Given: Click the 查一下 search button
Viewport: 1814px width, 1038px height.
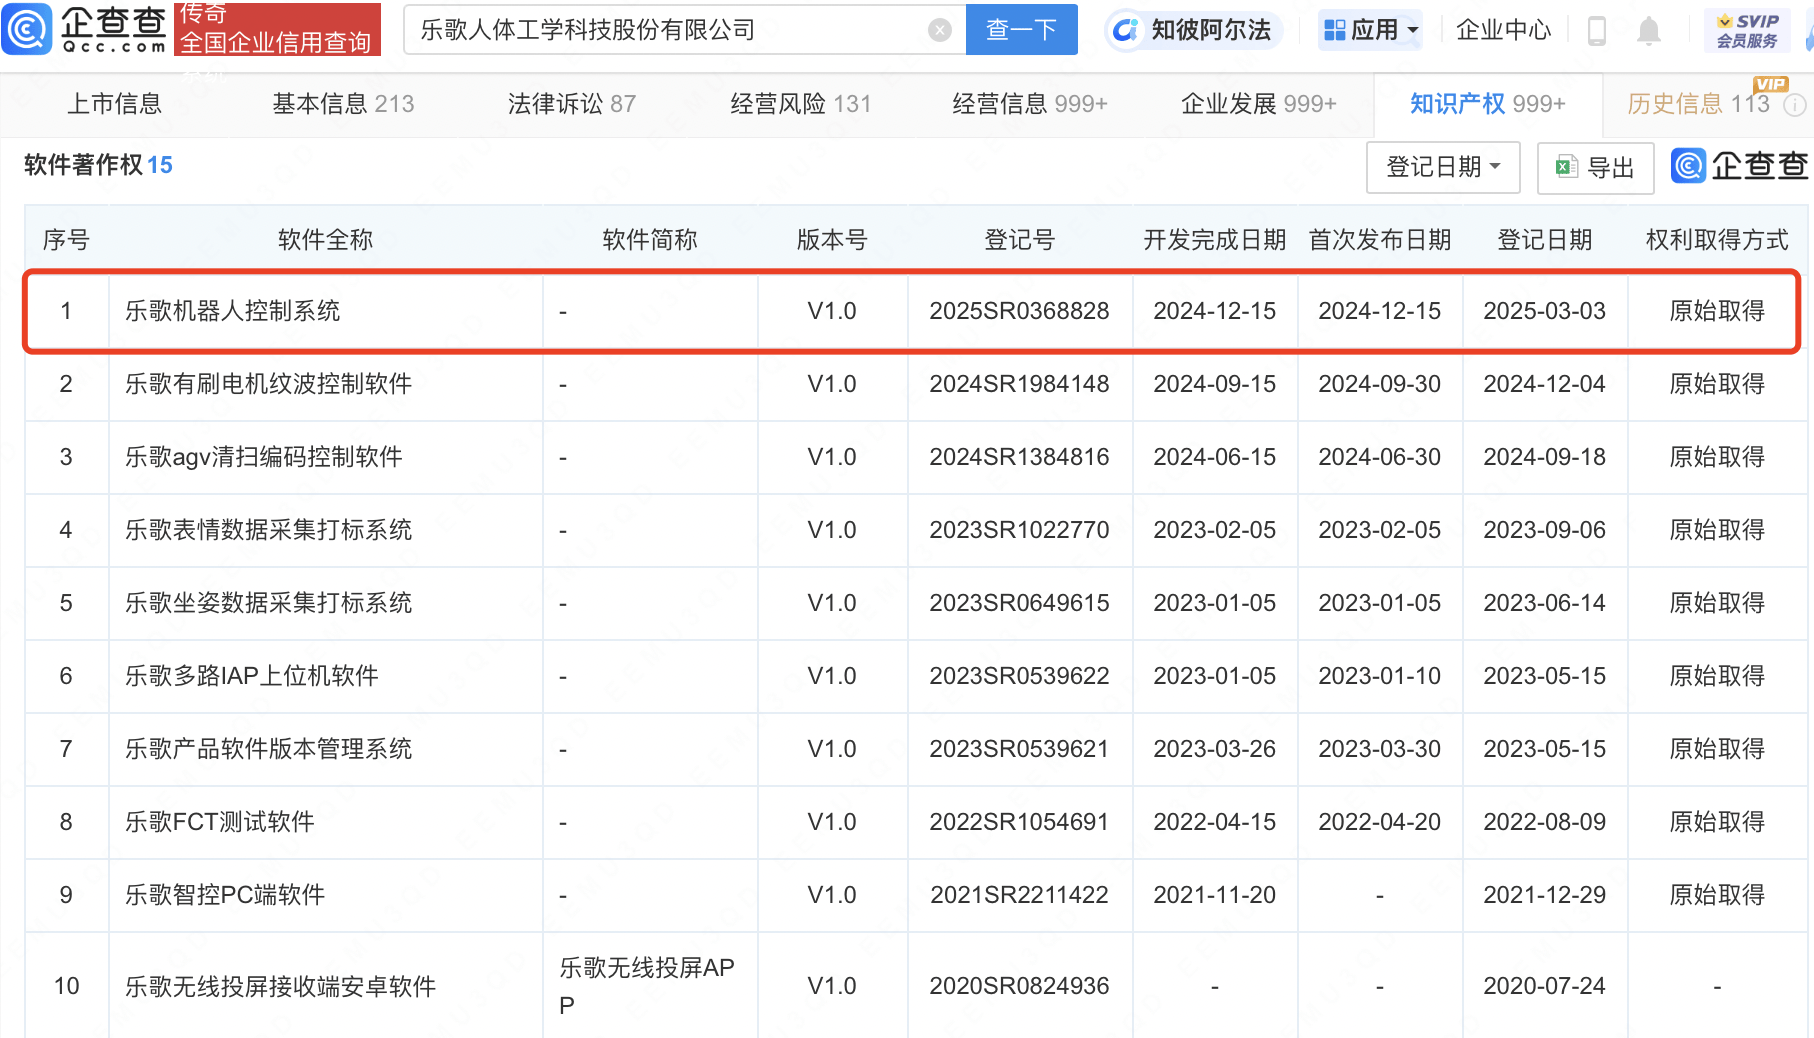Looking at the screenshot, I should click(1021, 30).
